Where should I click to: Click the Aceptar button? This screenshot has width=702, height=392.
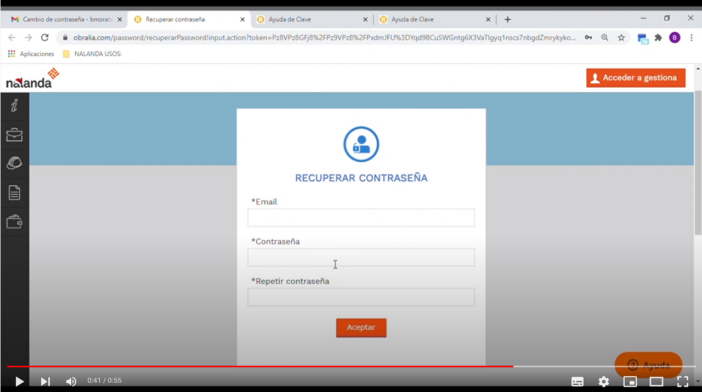(361, 327)
